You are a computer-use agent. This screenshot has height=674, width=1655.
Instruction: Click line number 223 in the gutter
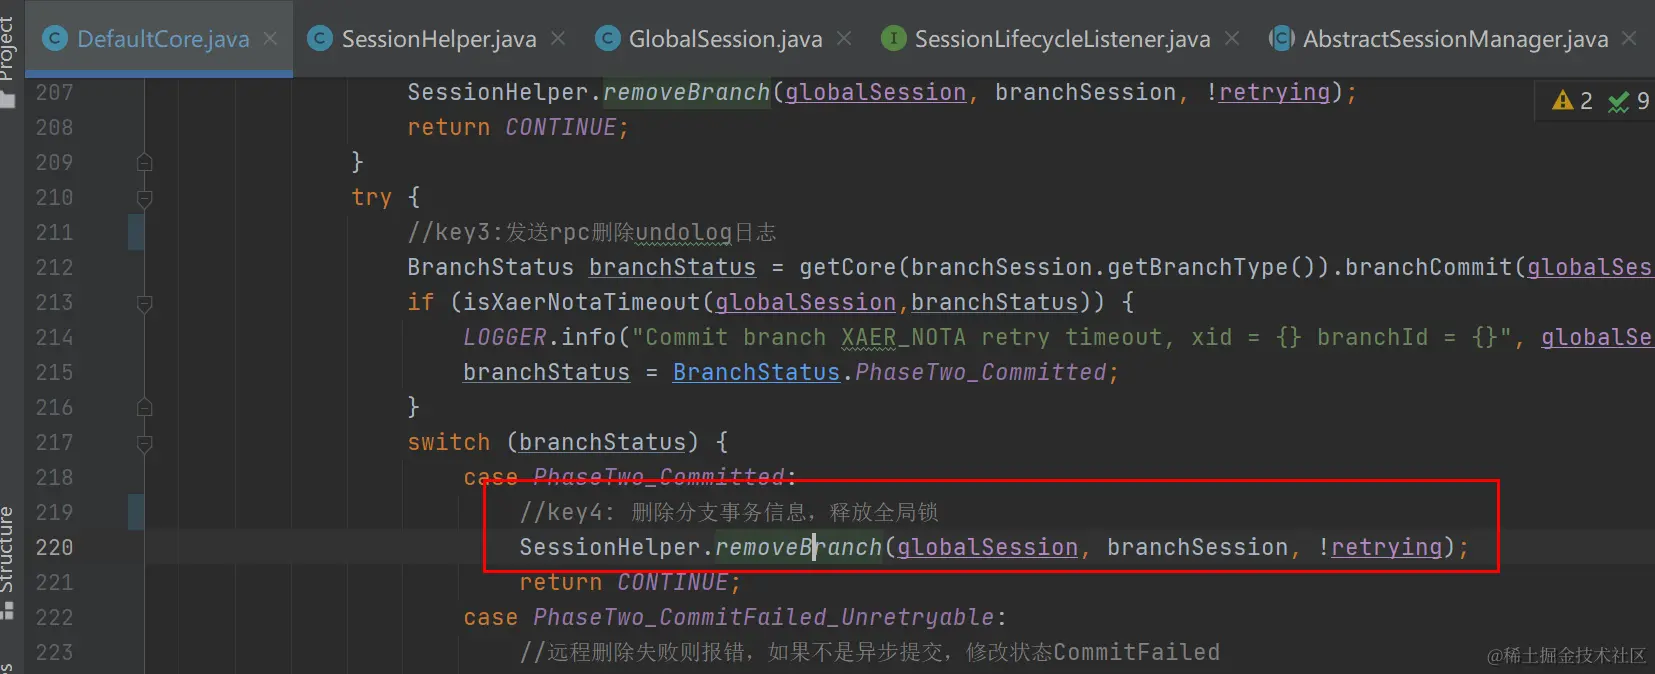55,652
